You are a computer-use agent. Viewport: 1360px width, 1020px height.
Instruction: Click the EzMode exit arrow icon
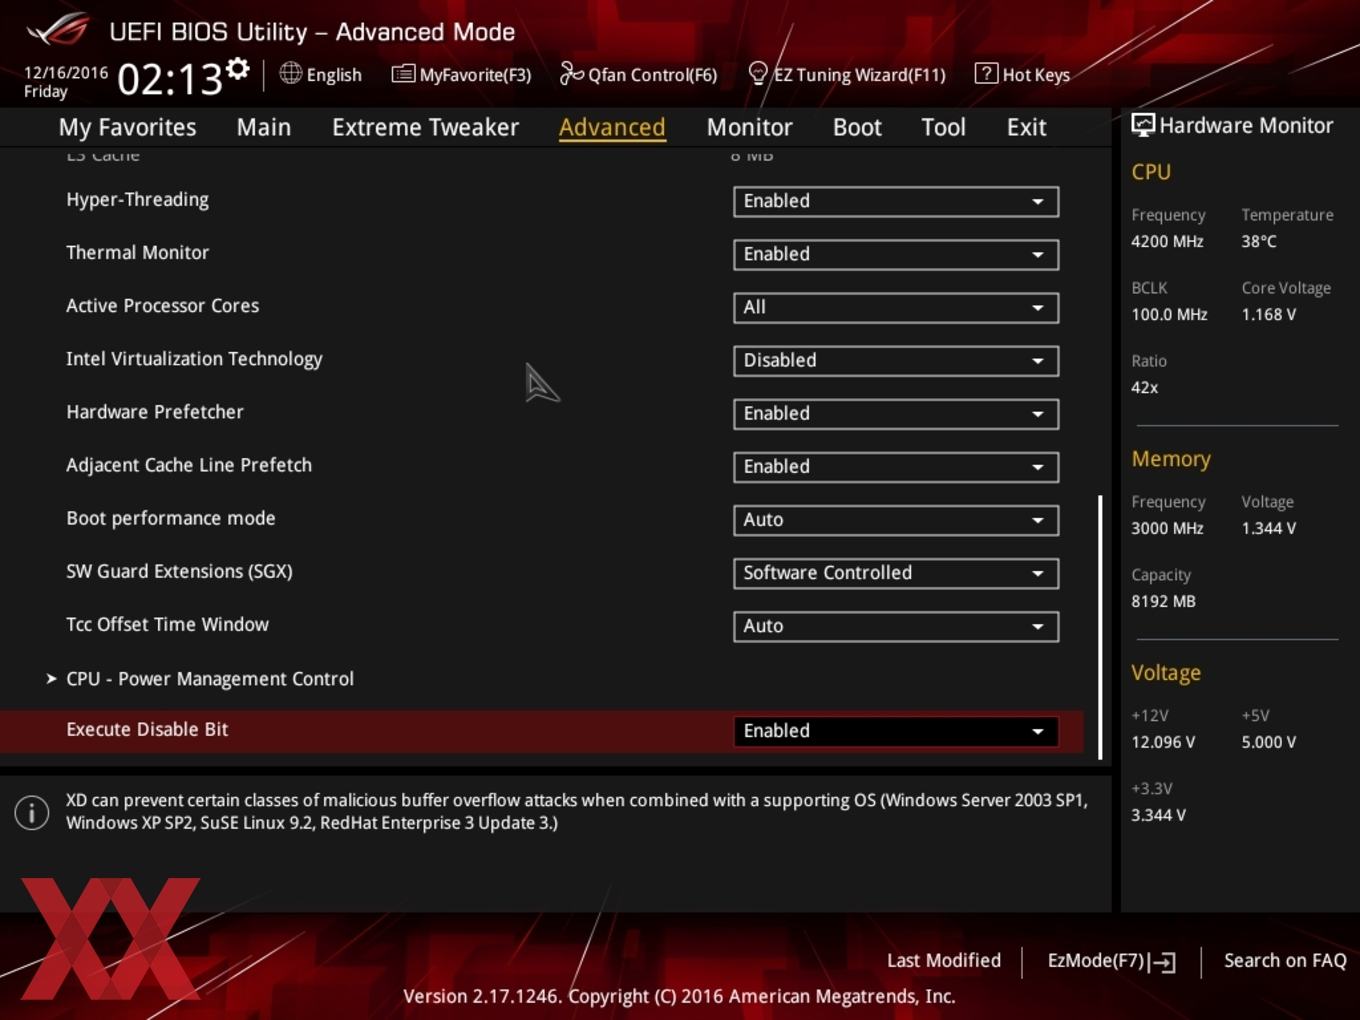[1162, 962]
